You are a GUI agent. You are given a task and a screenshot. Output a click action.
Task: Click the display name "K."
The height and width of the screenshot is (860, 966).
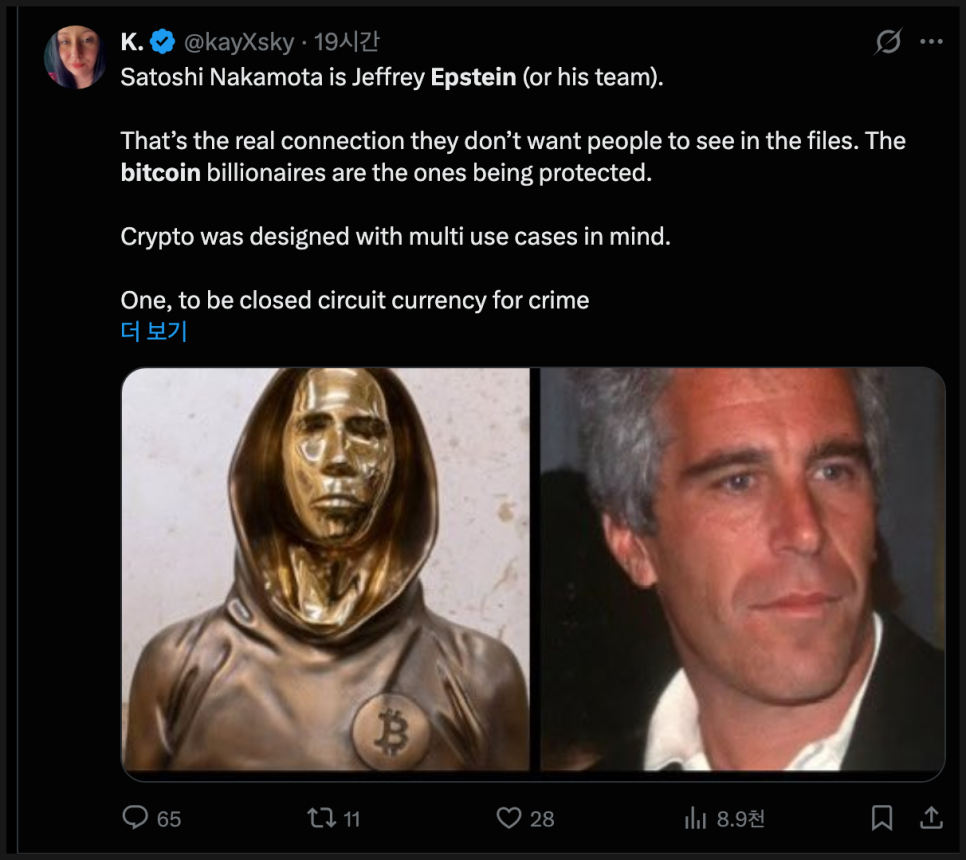(x=131, y=42)
